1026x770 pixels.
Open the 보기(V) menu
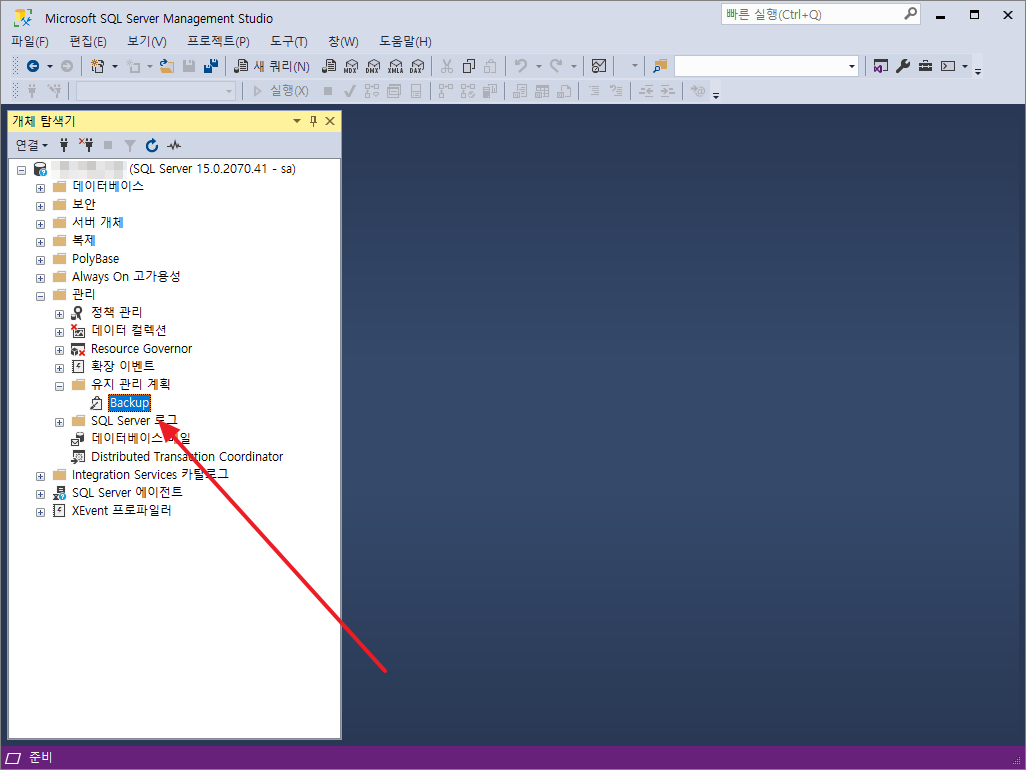coord(147,42)
